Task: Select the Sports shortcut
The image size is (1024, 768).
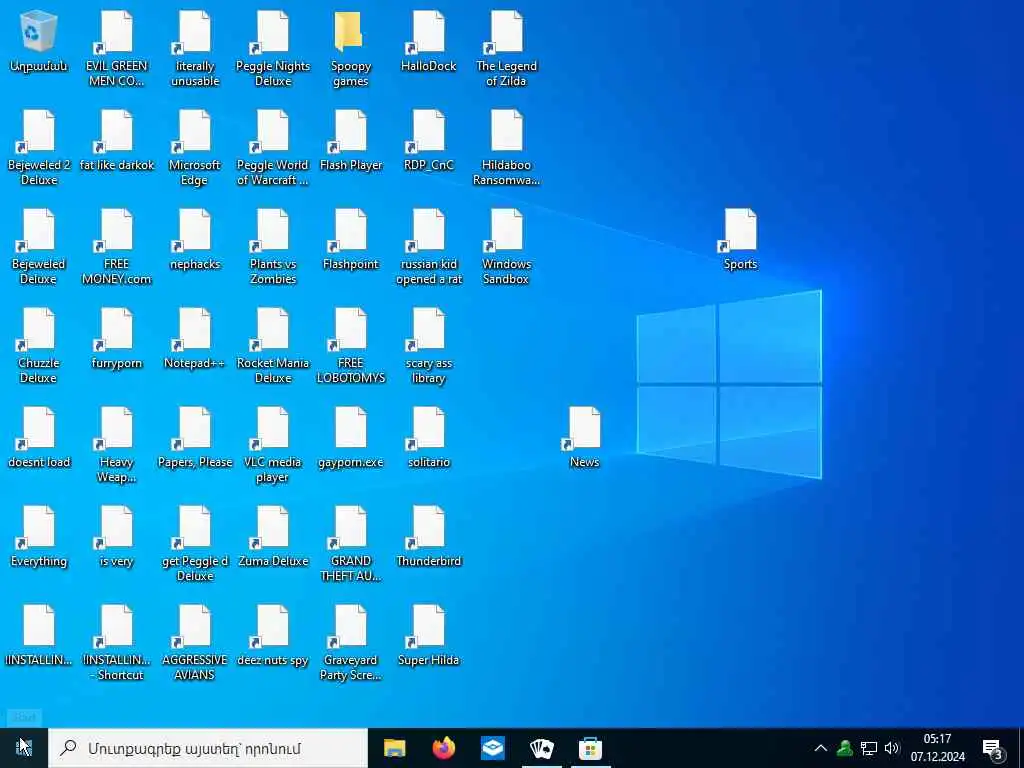Action: click(x=740, y=240)
